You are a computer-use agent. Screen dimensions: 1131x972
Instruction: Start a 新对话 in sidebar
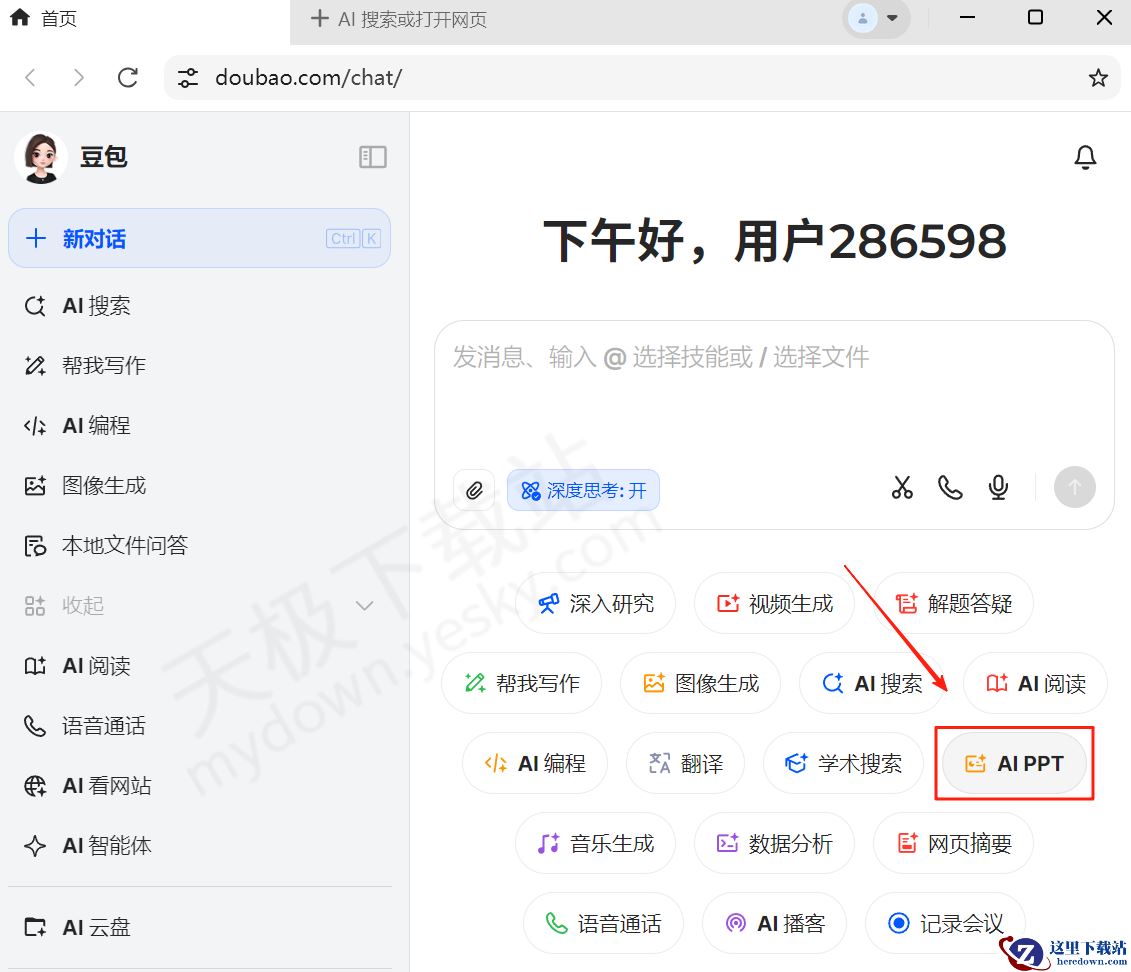coord(200,238)
